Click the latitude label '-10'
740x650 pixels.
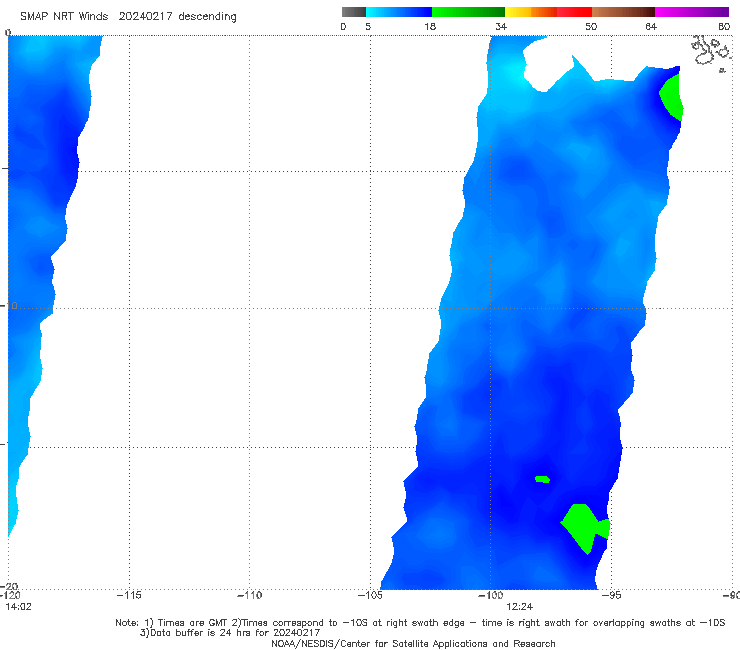pos(9,306)
